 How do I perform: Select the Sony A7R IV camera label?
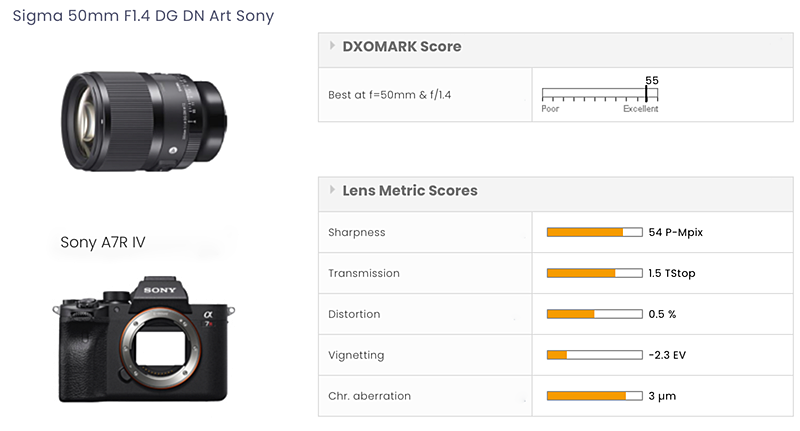point(102,242)
